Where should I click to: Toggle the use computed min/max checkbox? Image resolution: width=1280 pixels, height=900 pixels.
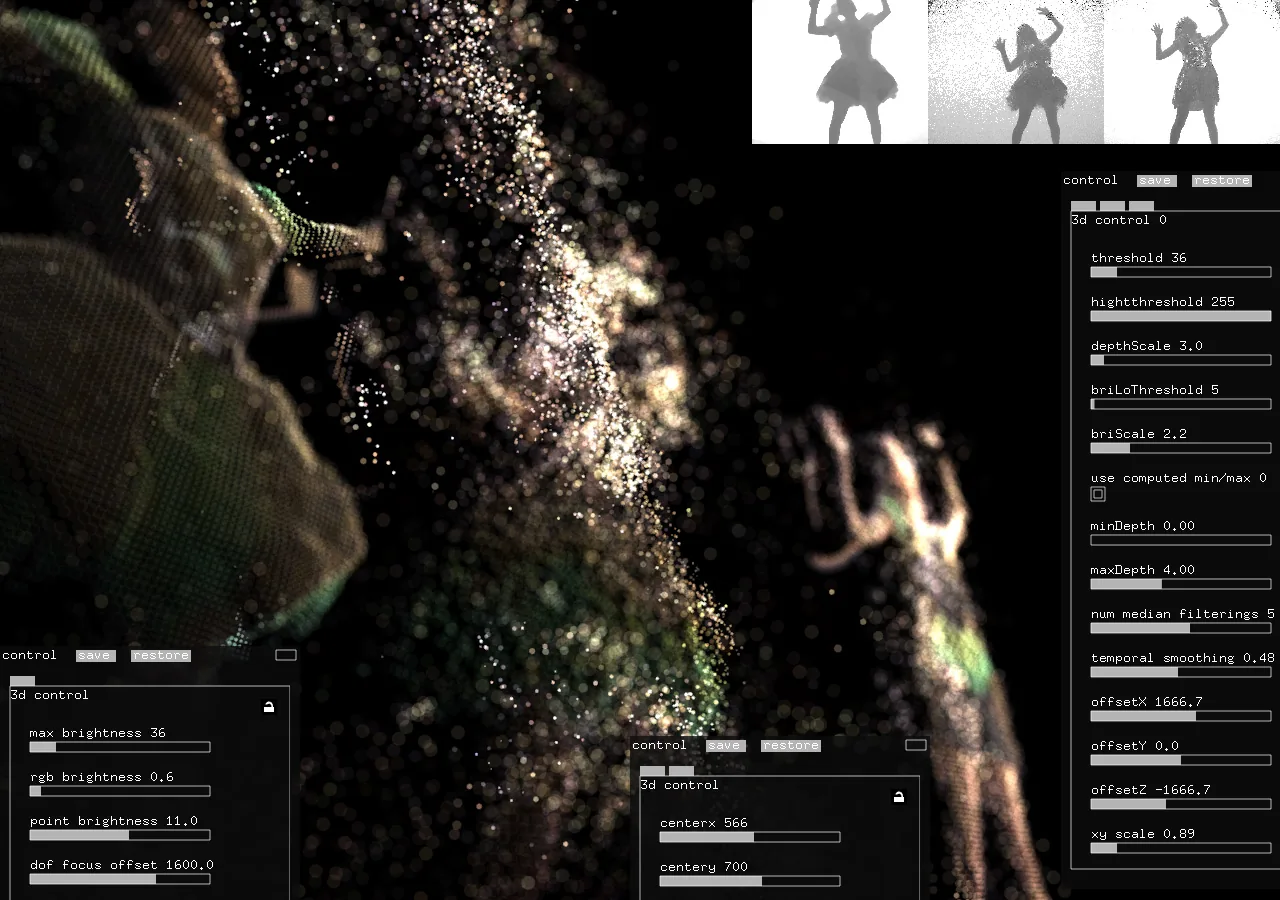(x=1098, y=494)
